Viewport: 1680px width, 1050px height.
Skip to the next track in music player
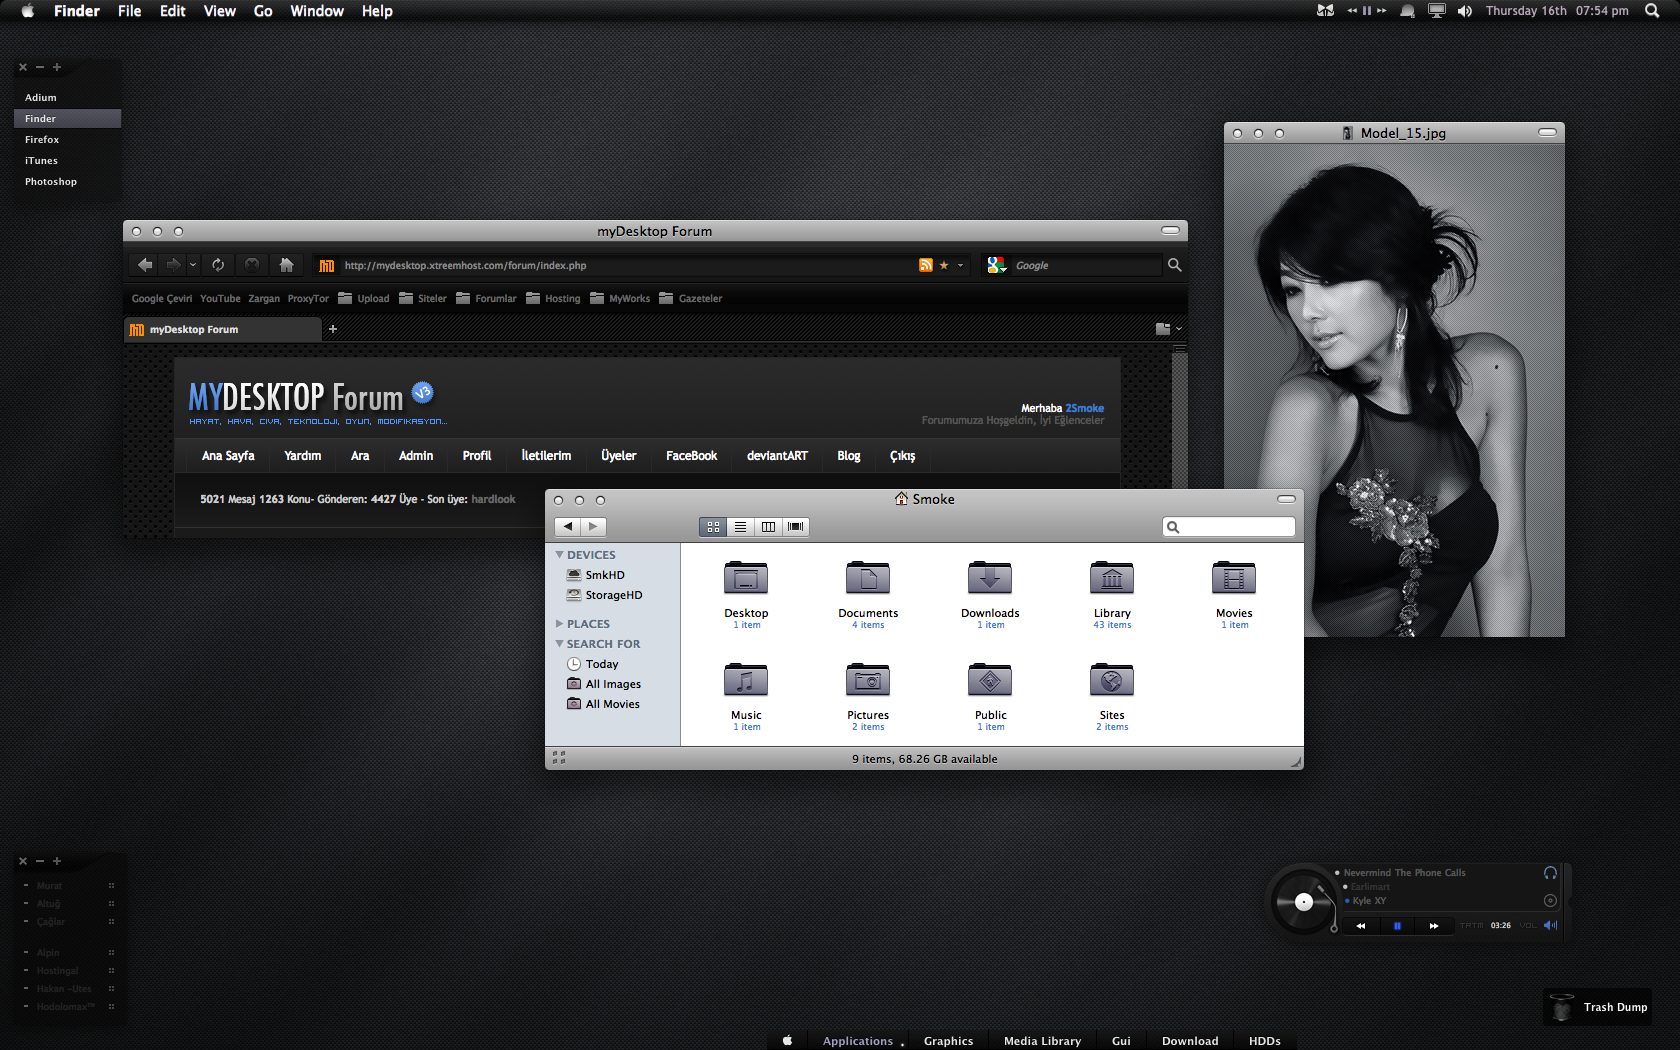[1433, 926]
